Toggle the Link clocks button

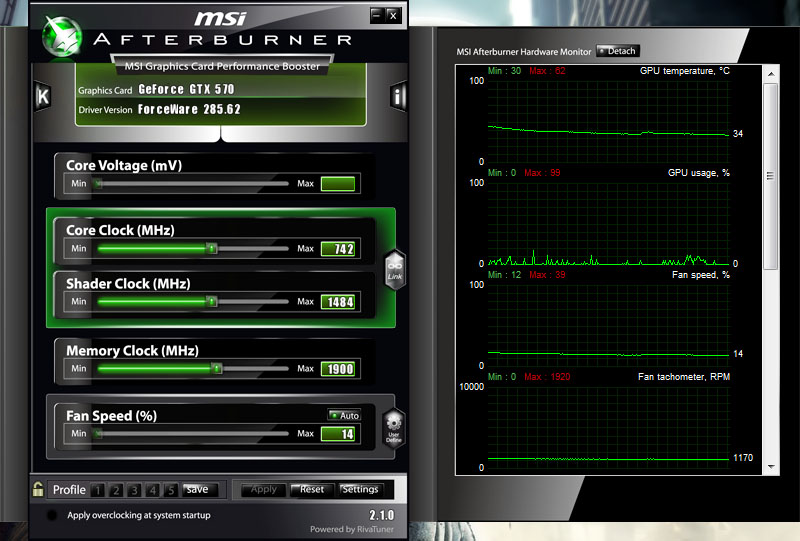click(395, 269)
